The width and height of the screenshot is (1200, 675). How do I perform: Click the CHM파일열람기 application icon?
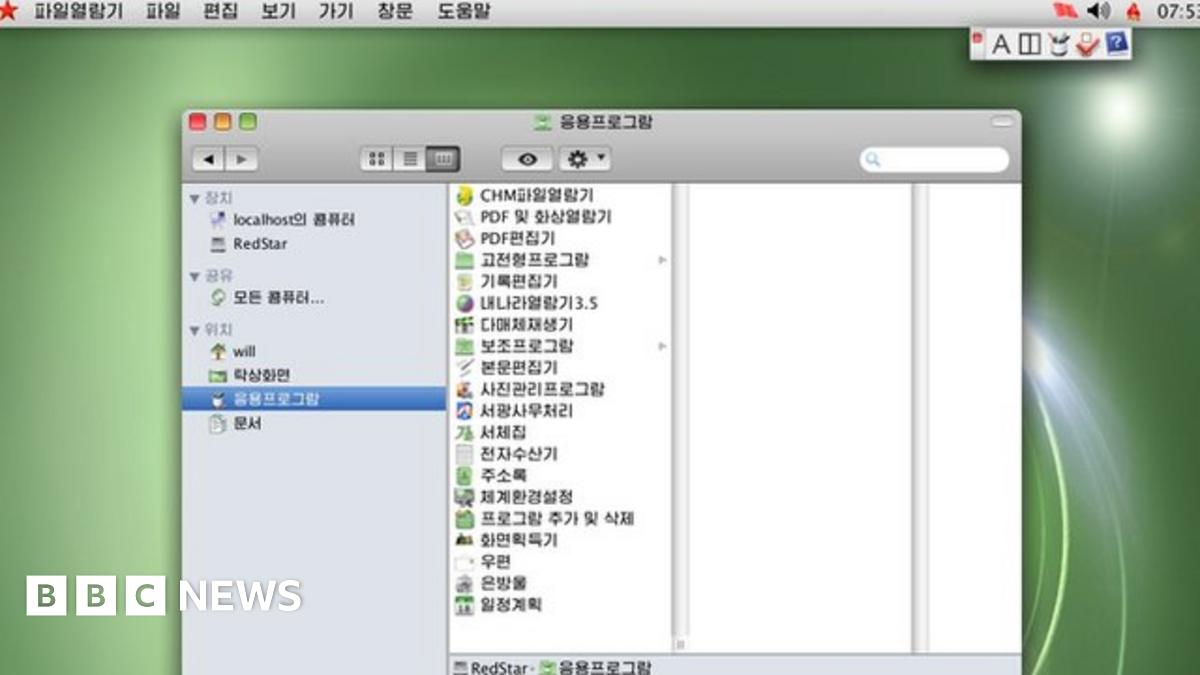463,196
